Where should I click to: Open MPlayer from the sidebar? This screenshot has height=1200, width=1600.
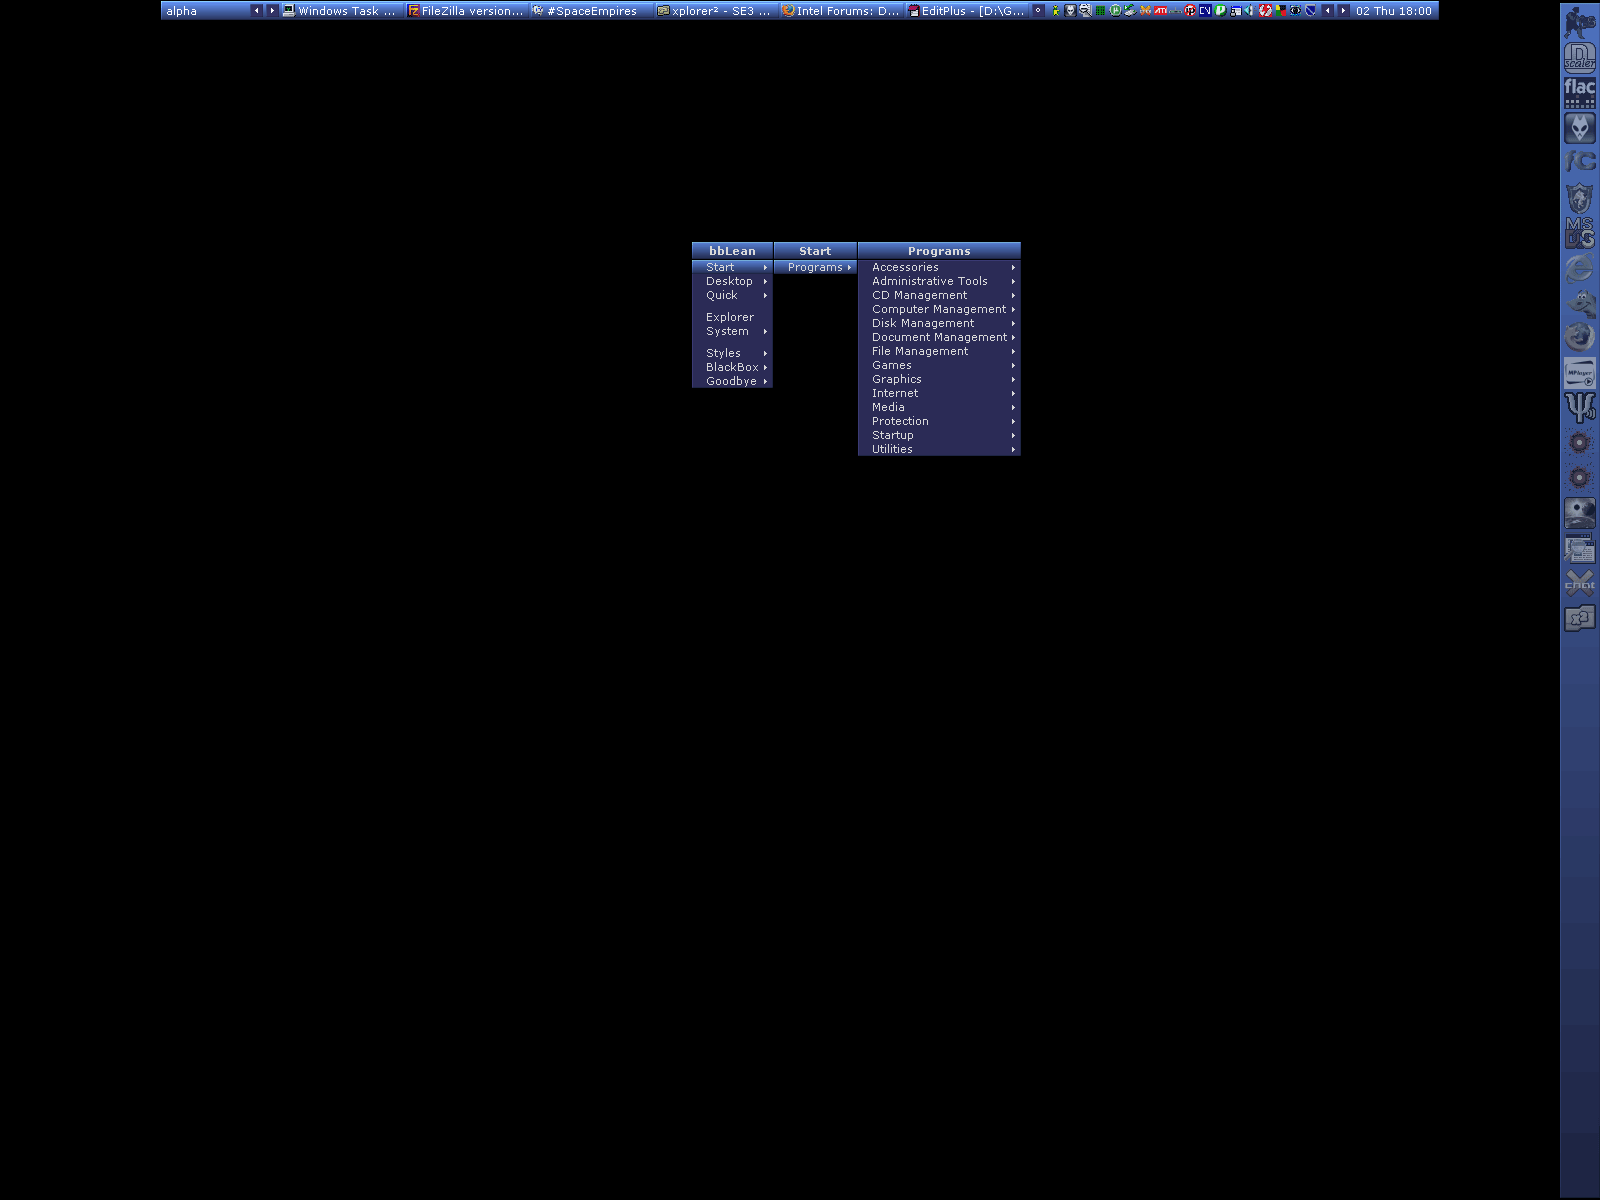tap(1579, 373)
